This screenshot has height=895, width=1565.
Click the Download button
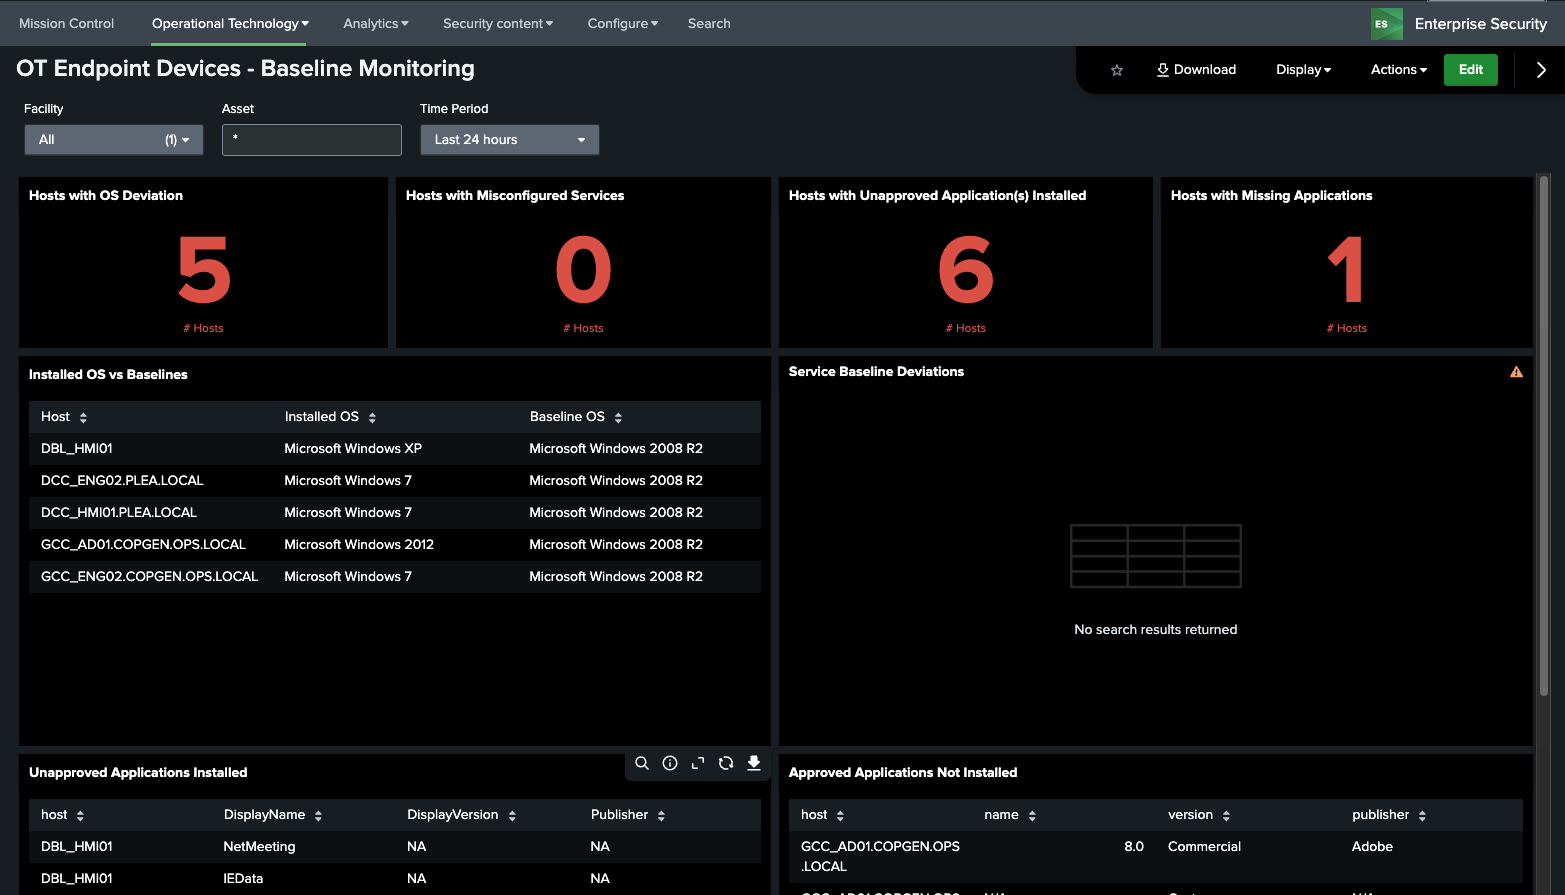[x=1196, y=70]
